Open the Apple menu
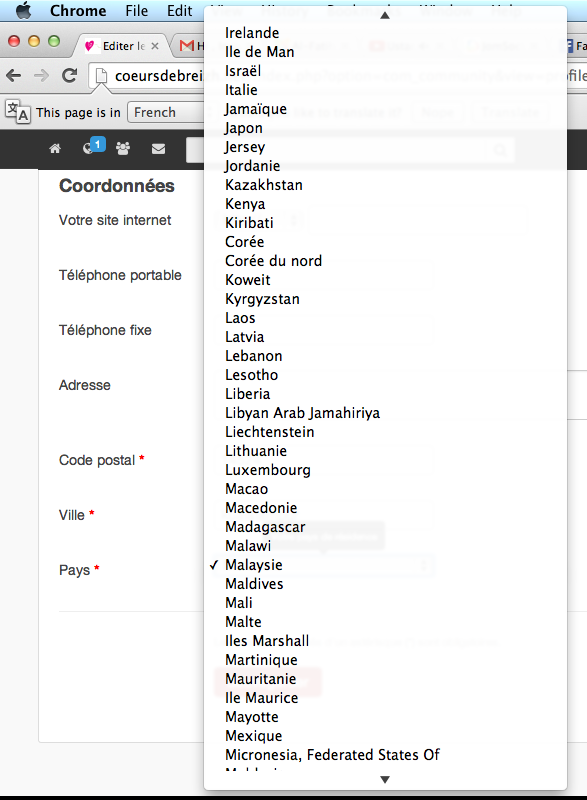Viewport: 587px width, 800px height. coord(23,10)
